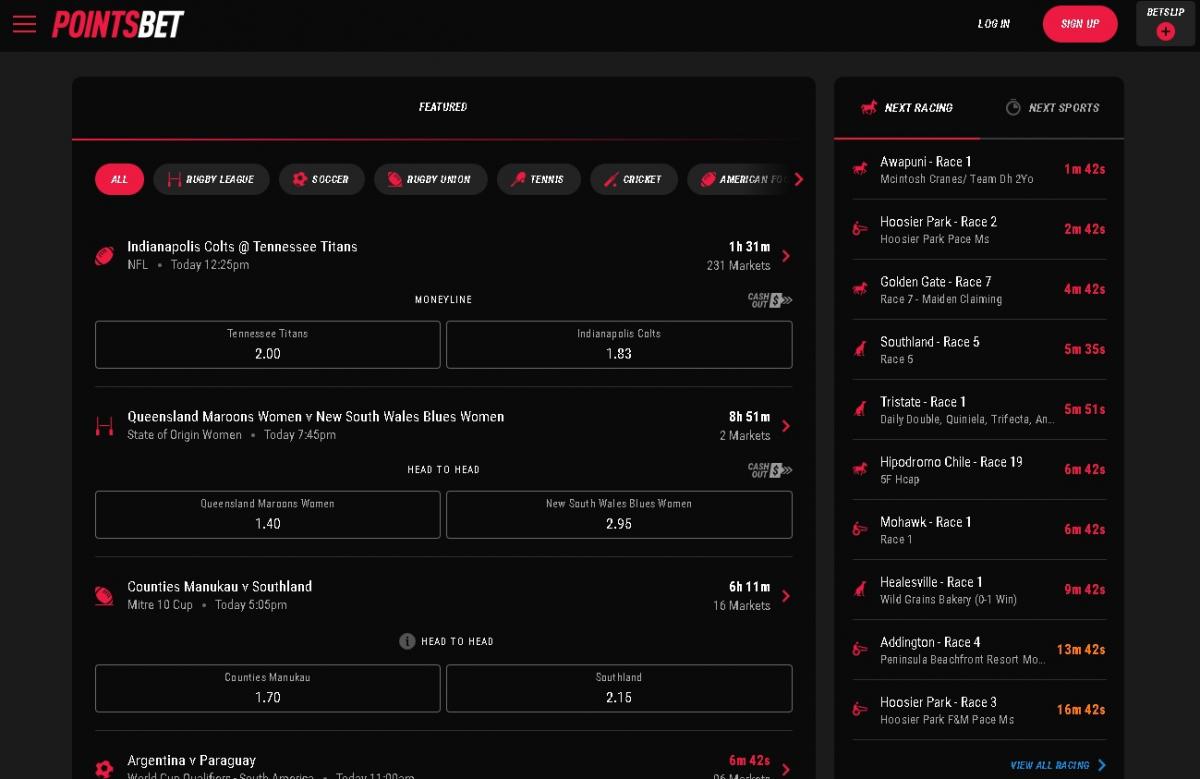This screenshot has width=1200, height=779.
Task: Filter featured by Tennis
Action: [538, 179]
